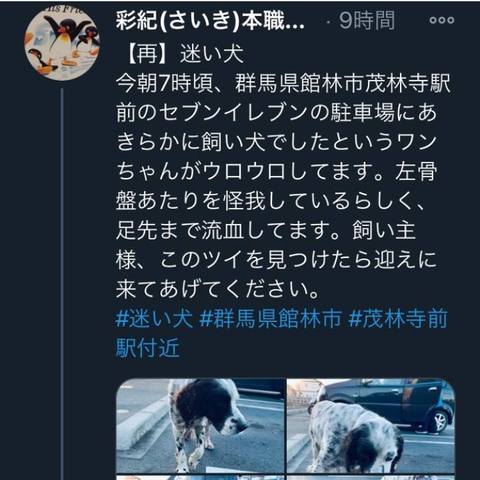Open the penguin profile avatar

click(x=62, y=43)
